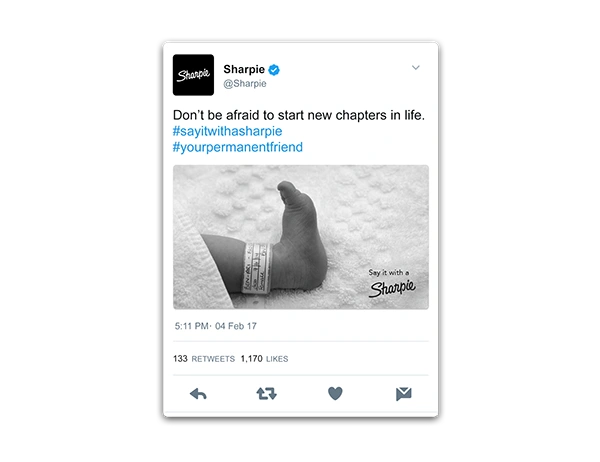Expand tweet options chevron menu

416,68
